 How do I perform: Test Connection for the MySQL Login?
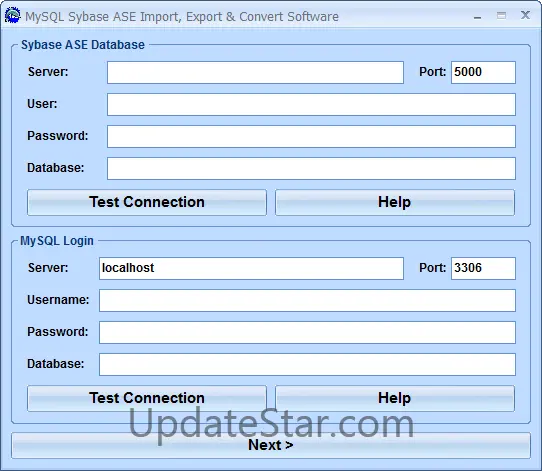[x=147, y=398]
